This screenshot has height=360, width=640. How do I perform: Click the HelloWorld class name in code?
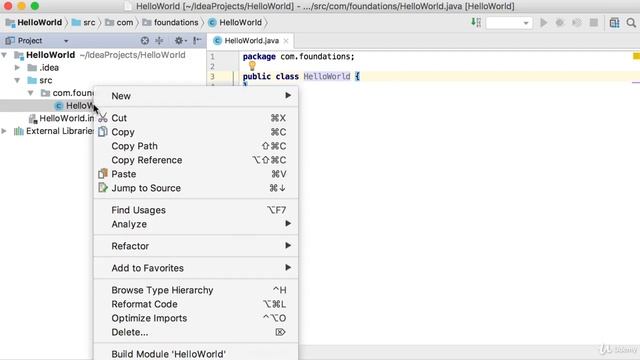click(x=327, y=76)
